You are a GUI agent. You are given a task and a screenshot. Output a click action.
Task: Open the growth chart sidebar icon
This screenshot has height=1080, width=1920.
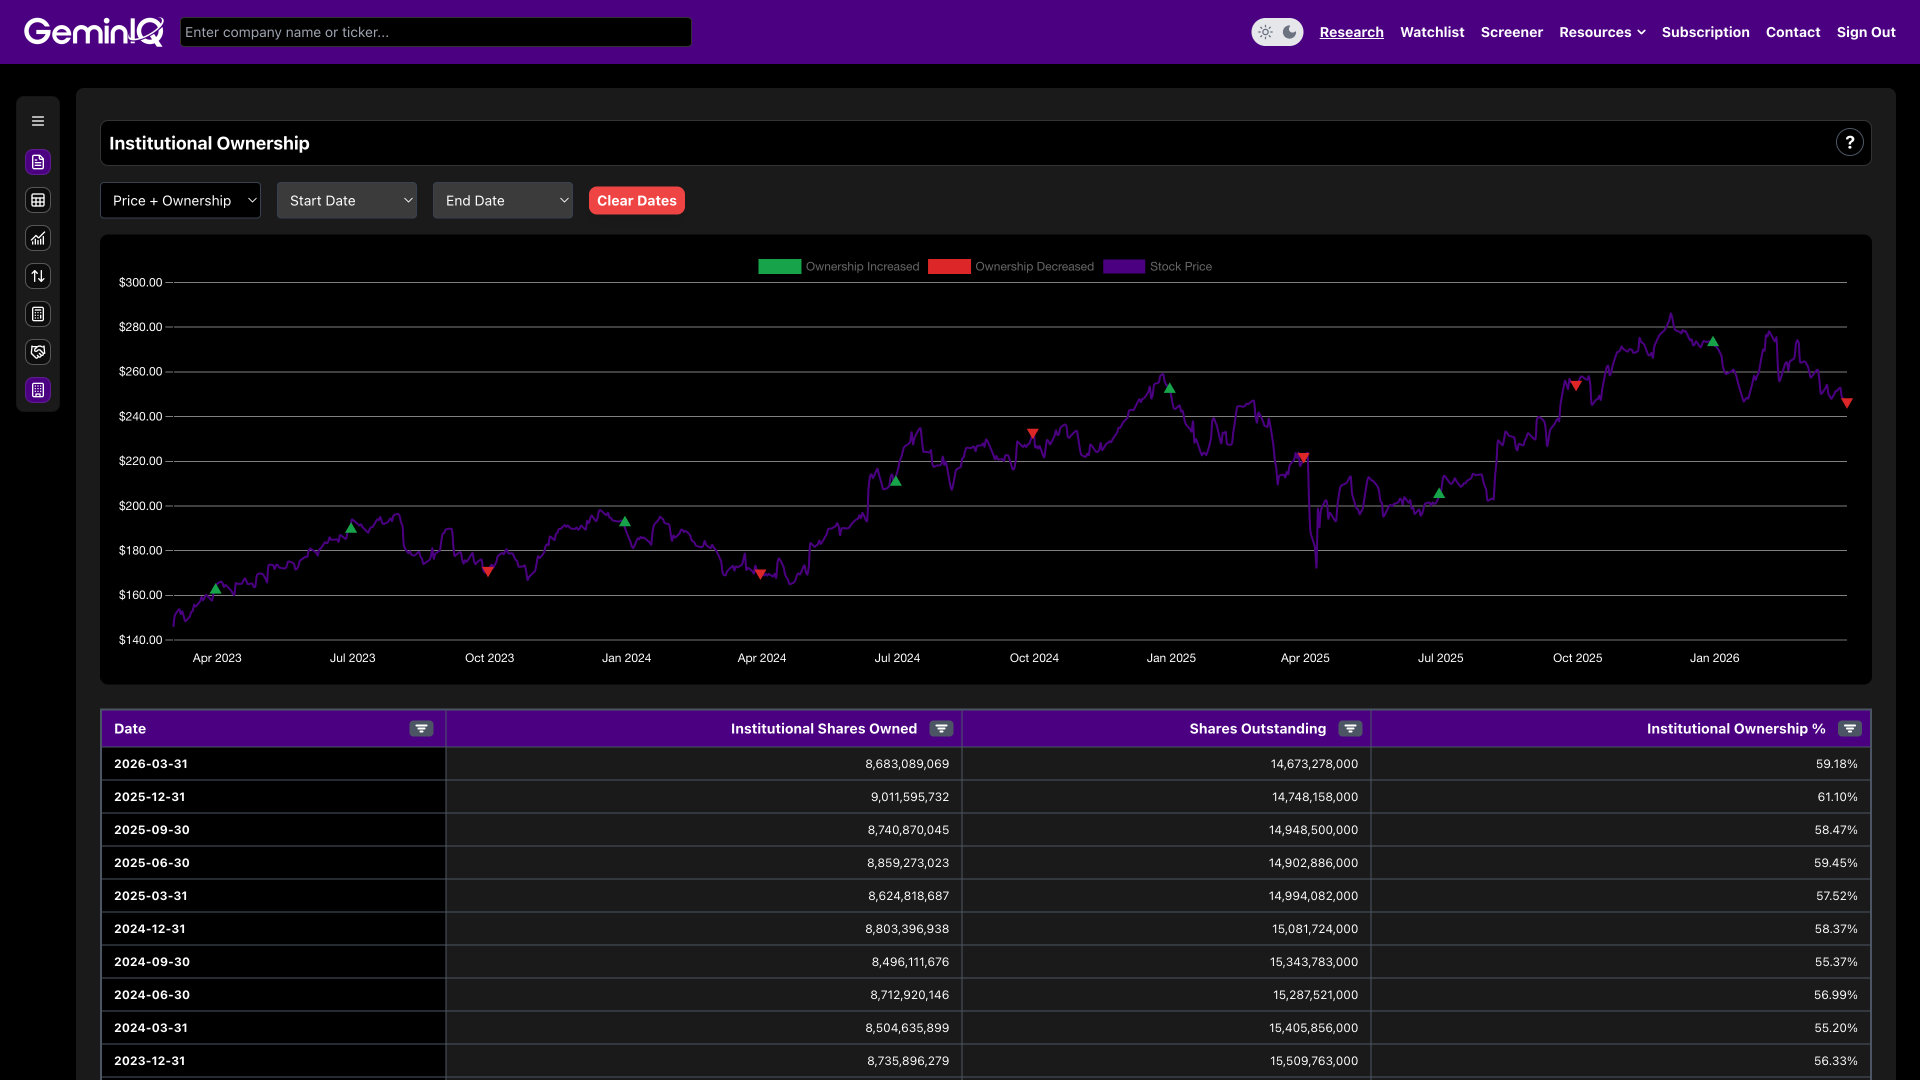click(38, 238)
